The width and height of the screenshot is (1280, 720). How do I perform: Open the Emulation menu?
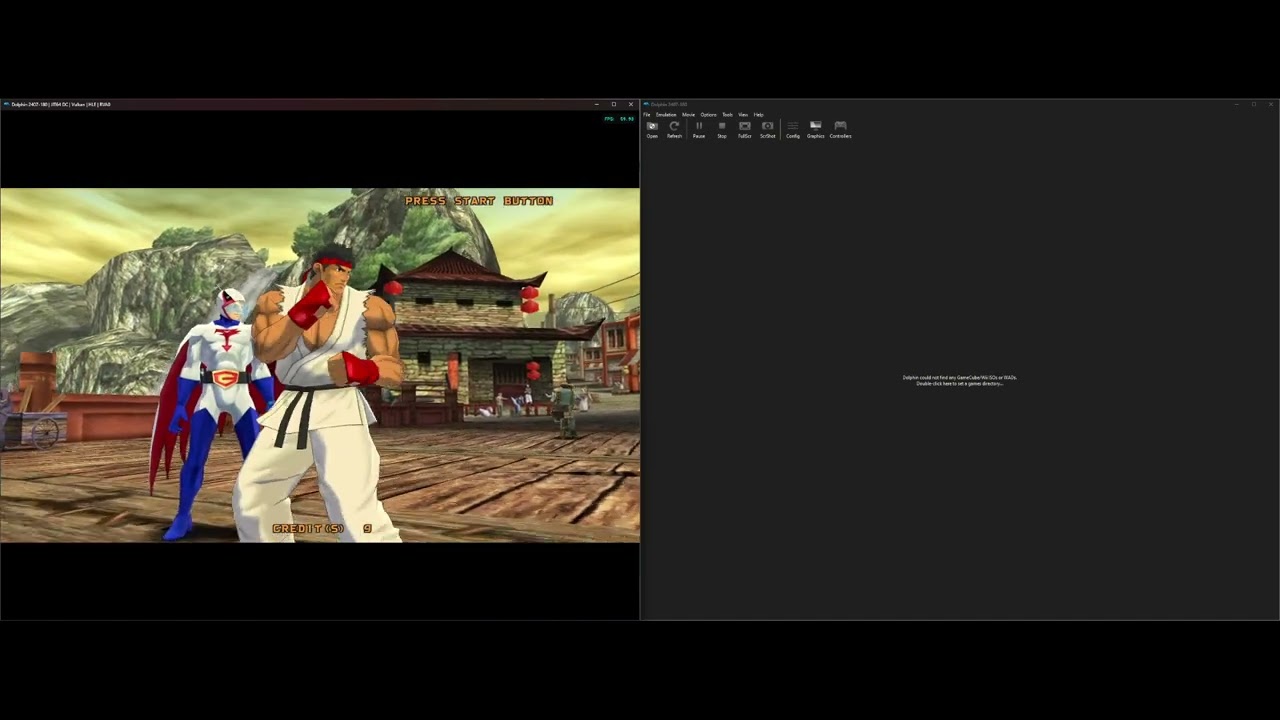click(666, 115)
